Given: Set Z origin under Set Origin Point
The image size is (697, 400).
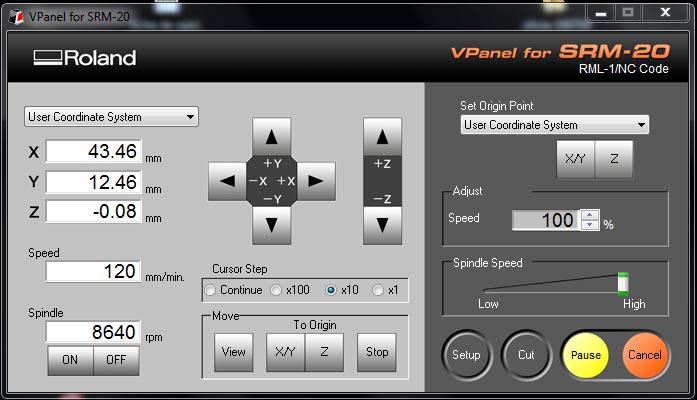Looking at the screenshot, I should (x=614, y=159).
